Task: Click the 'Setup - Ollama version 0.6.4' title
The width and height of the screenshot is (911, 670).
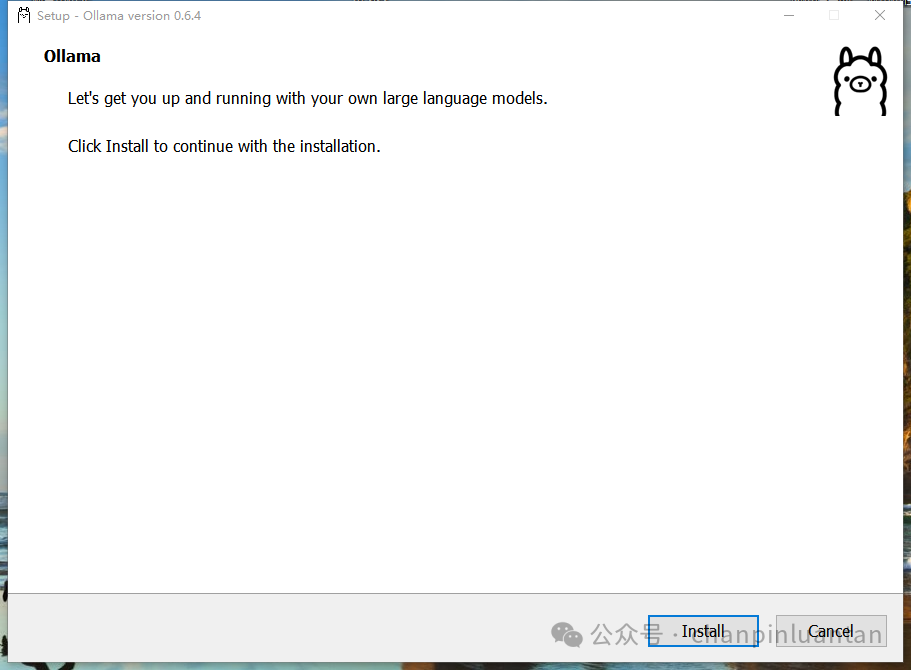Action: (x=119, y=16)
